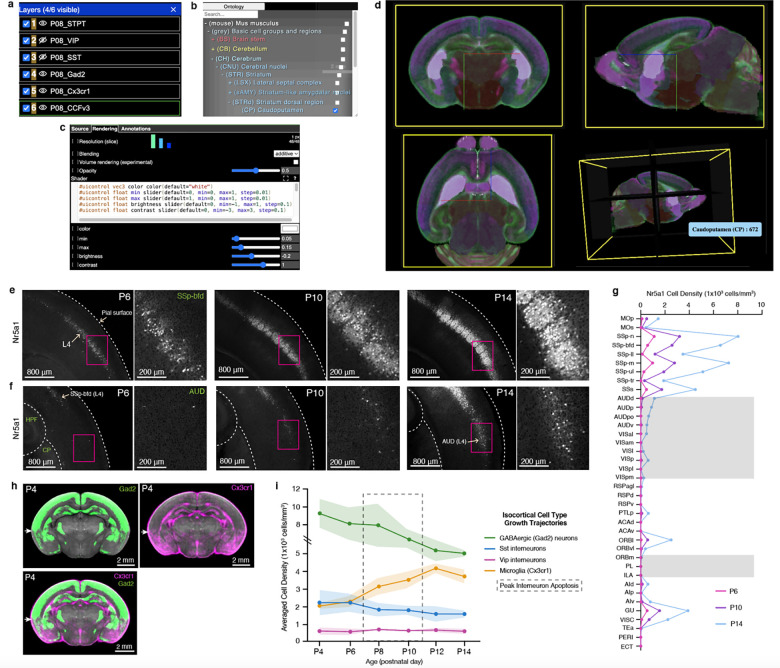This screenshot has height=668, width=780.
Task: Maximize the Shader editor with expand icon
Action: (x=286, y=178)
